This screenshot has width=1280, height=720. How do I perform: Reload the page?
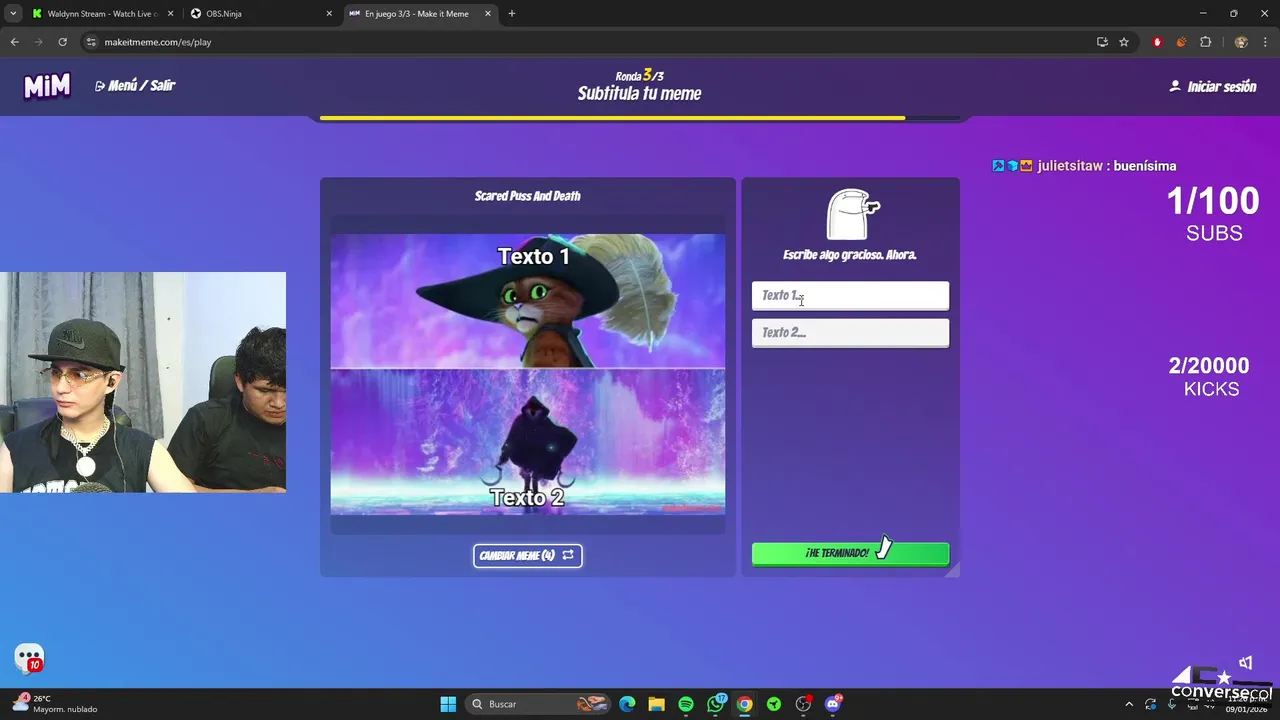(62, 42)
